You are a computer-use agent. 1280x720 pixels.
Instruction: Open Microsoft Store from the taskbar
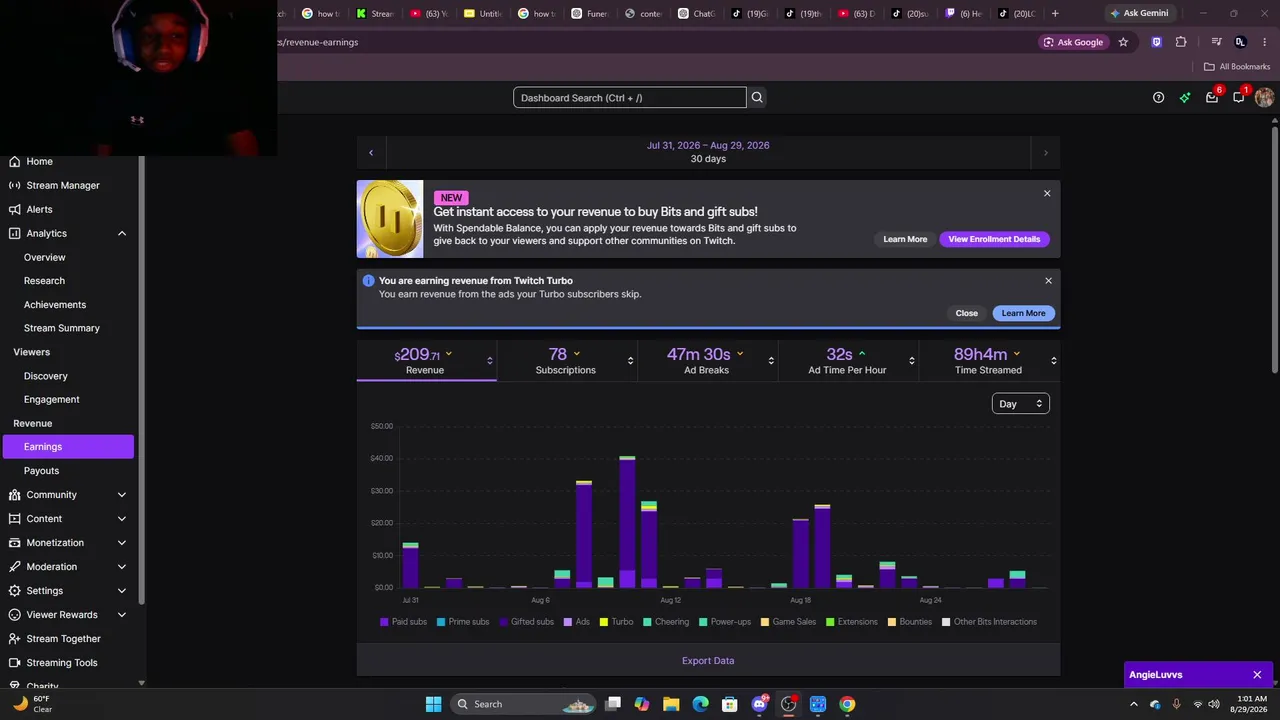[x=730, y=704]
